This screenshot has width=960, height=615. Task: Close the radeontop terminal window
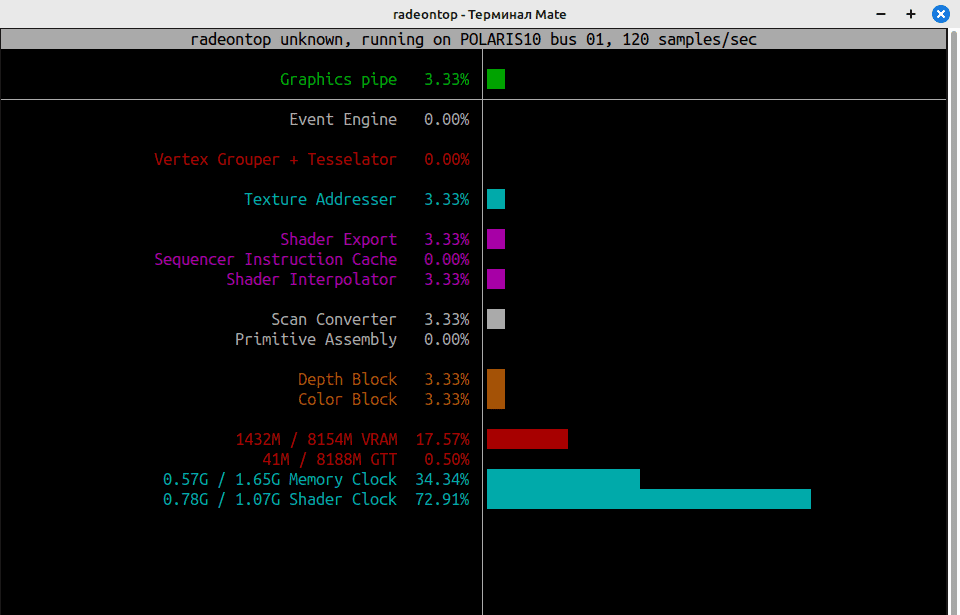[x=940, y=14]
